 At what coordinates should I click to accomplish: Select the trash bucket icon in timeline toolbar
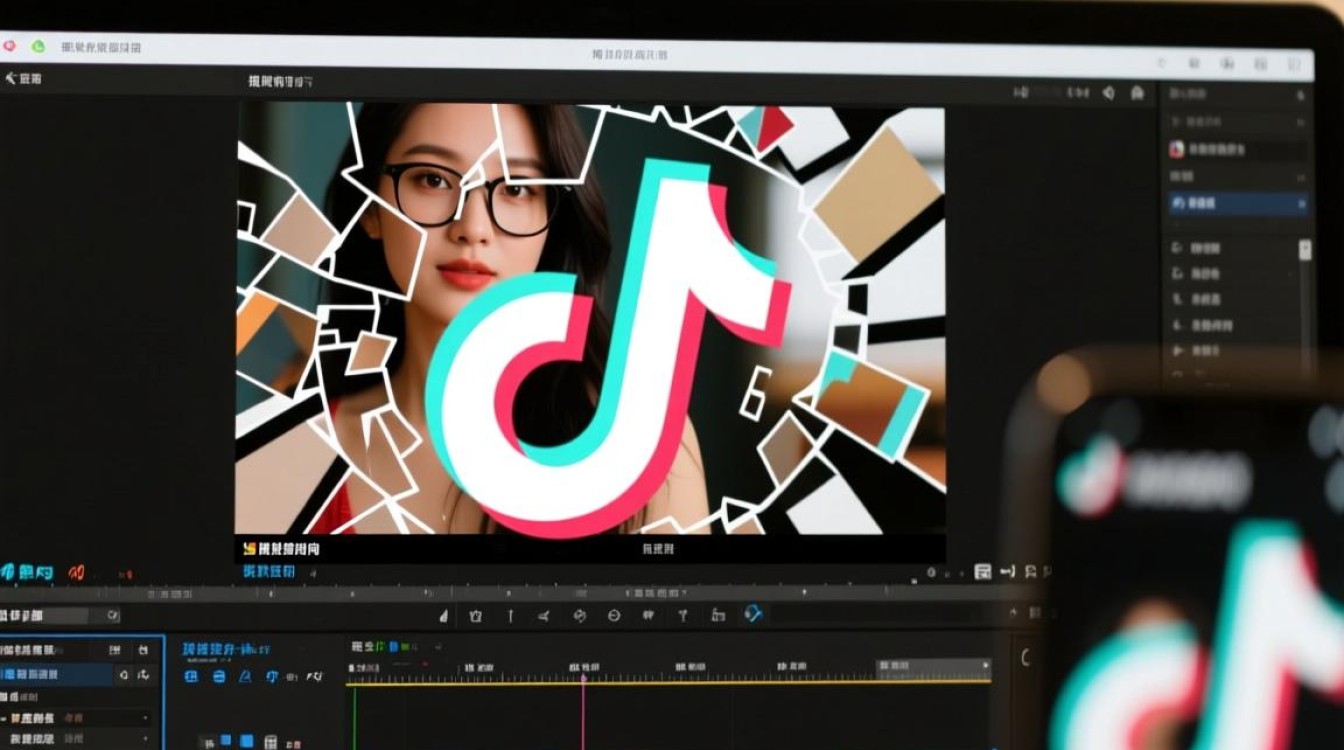476,616
